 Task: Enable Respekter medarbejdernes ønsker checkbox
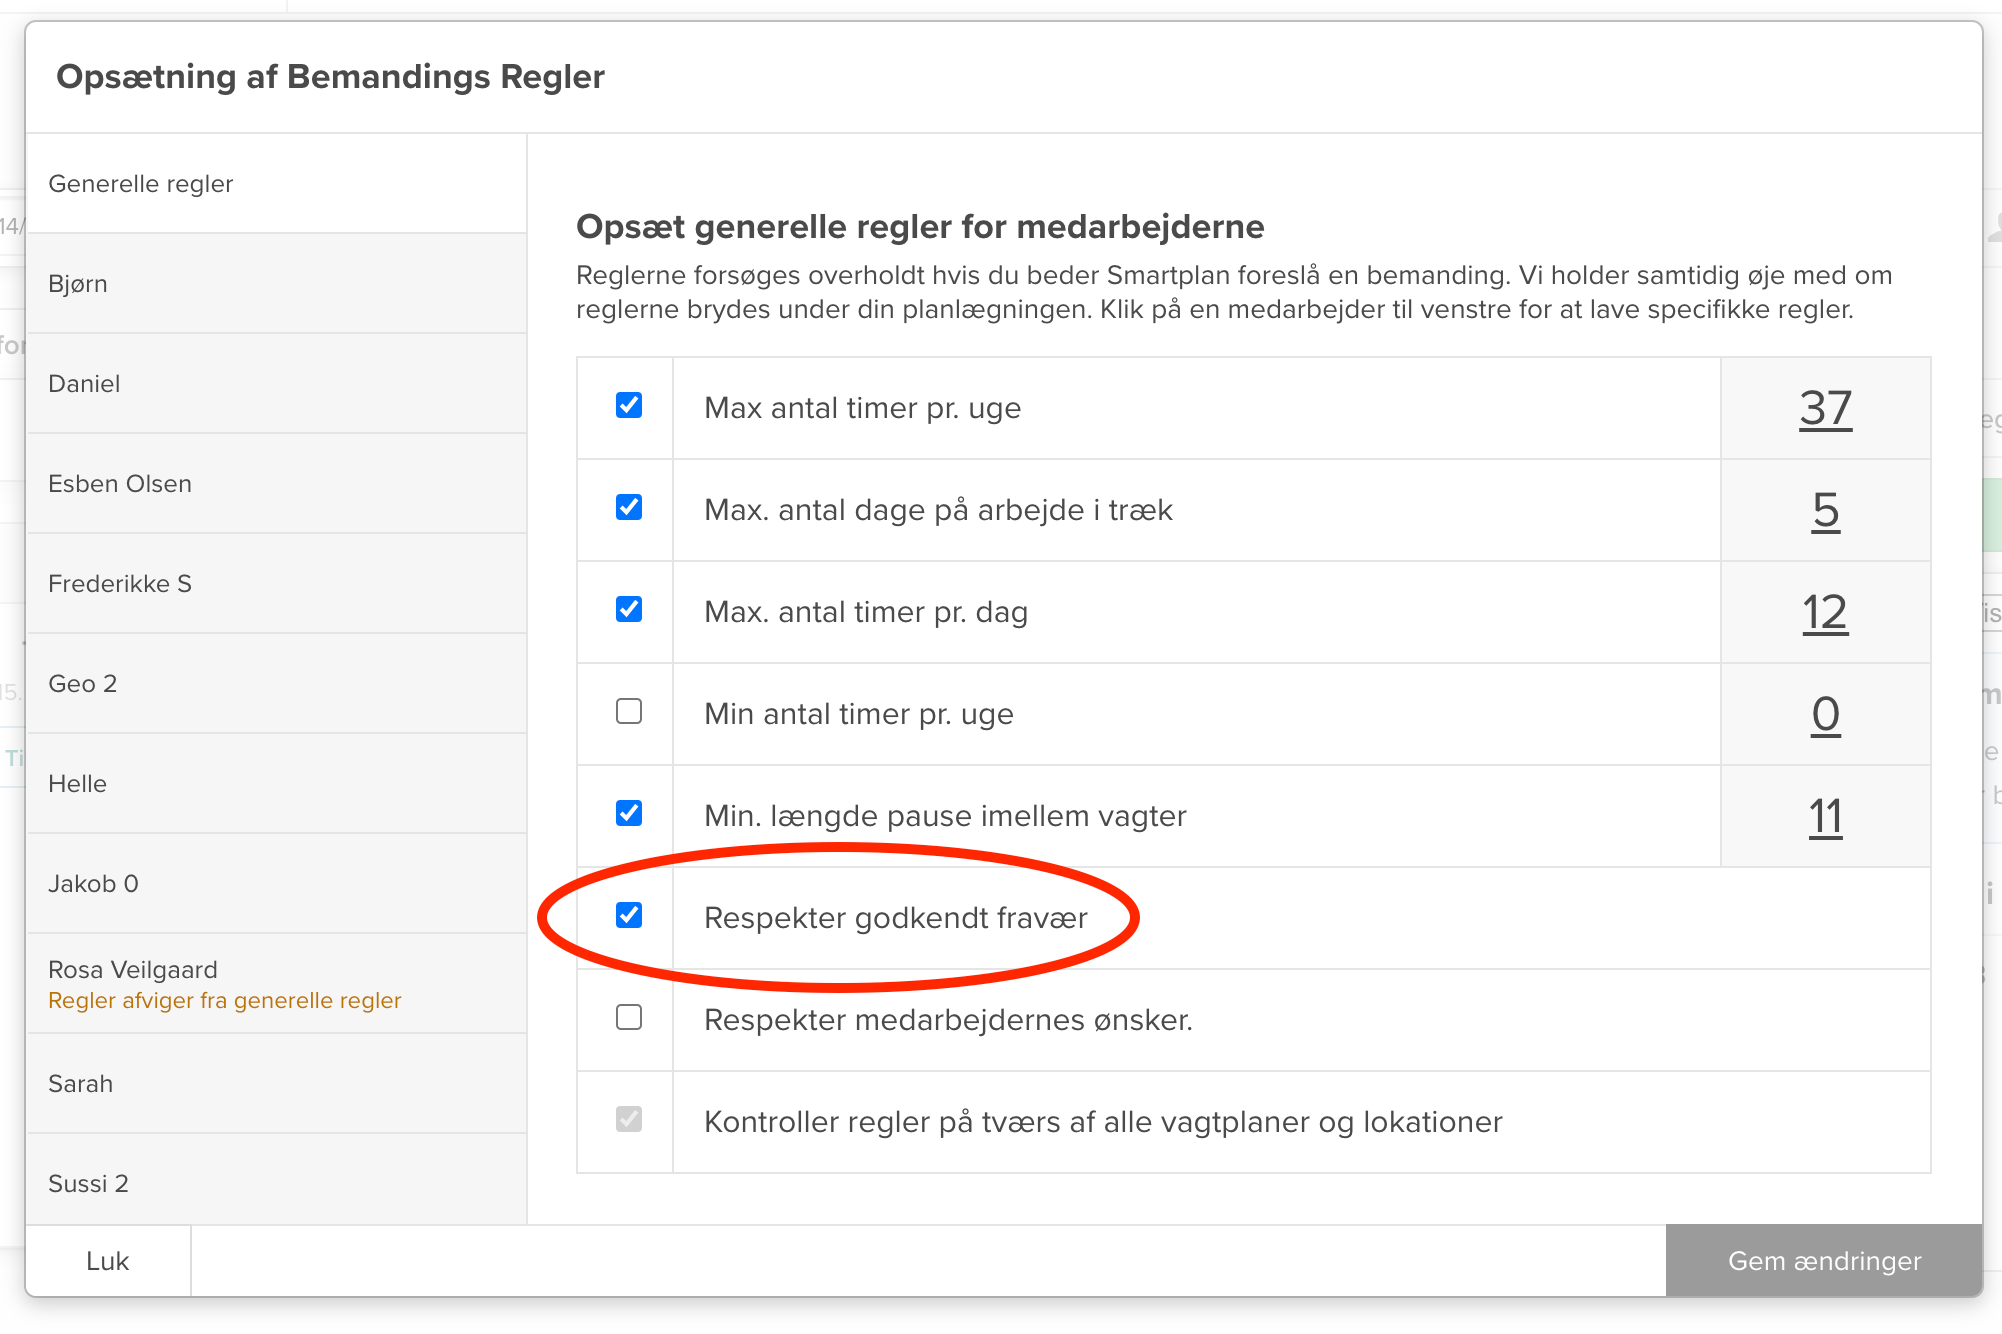(x=629, y=1017)
